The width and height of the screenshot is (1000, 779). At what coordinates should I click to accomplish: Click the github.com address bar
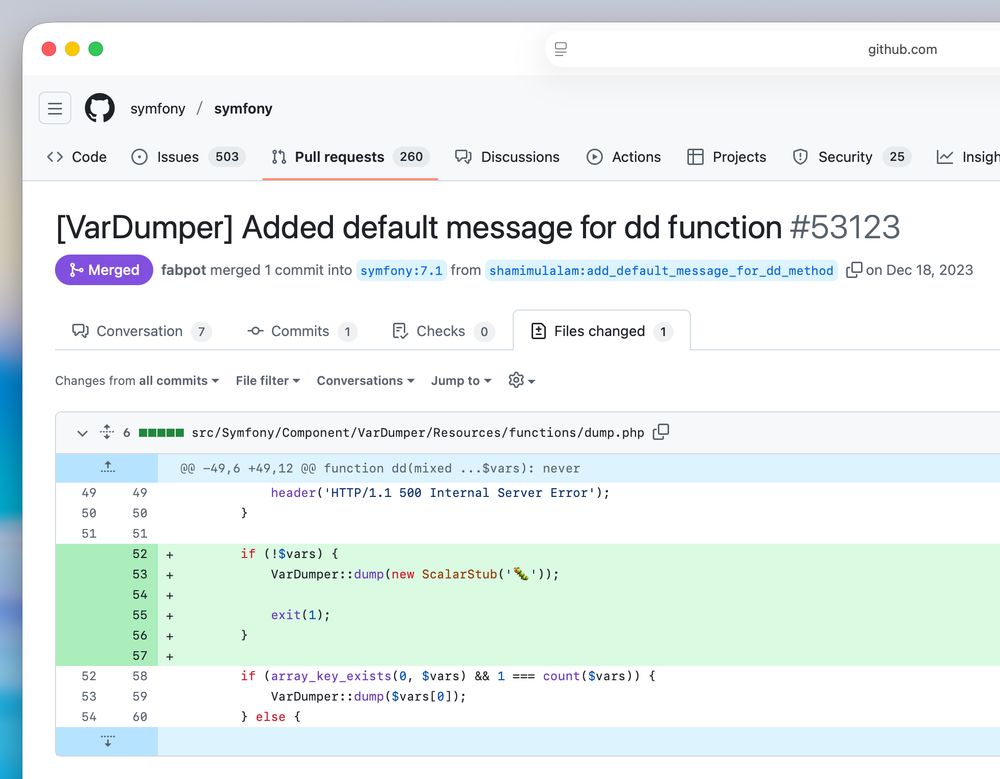[902, 49]
